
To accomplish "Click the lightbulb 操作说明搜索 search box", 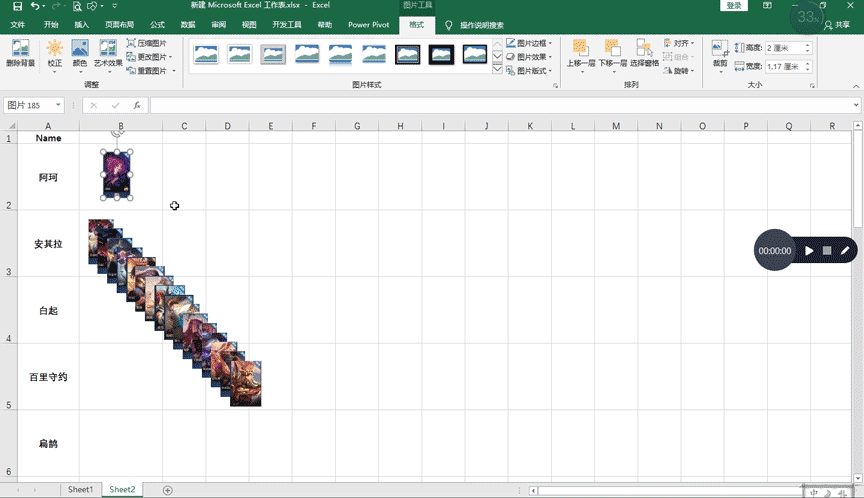I will [474, 25].
